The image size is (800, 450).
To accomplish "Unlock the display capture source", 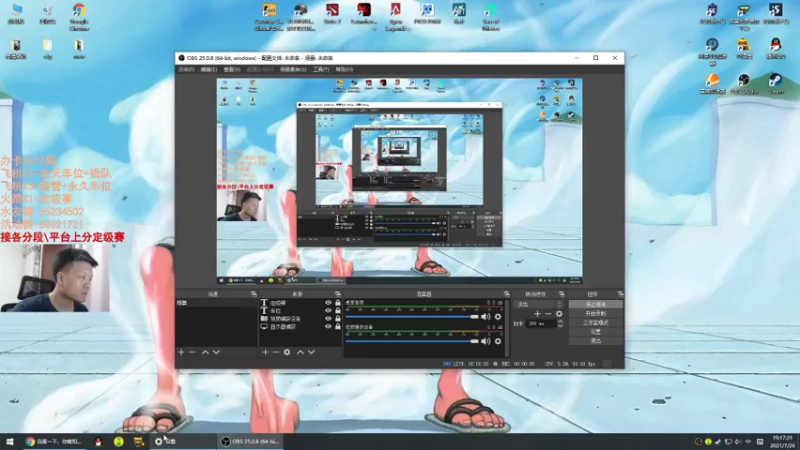I will tap(338, 327).
